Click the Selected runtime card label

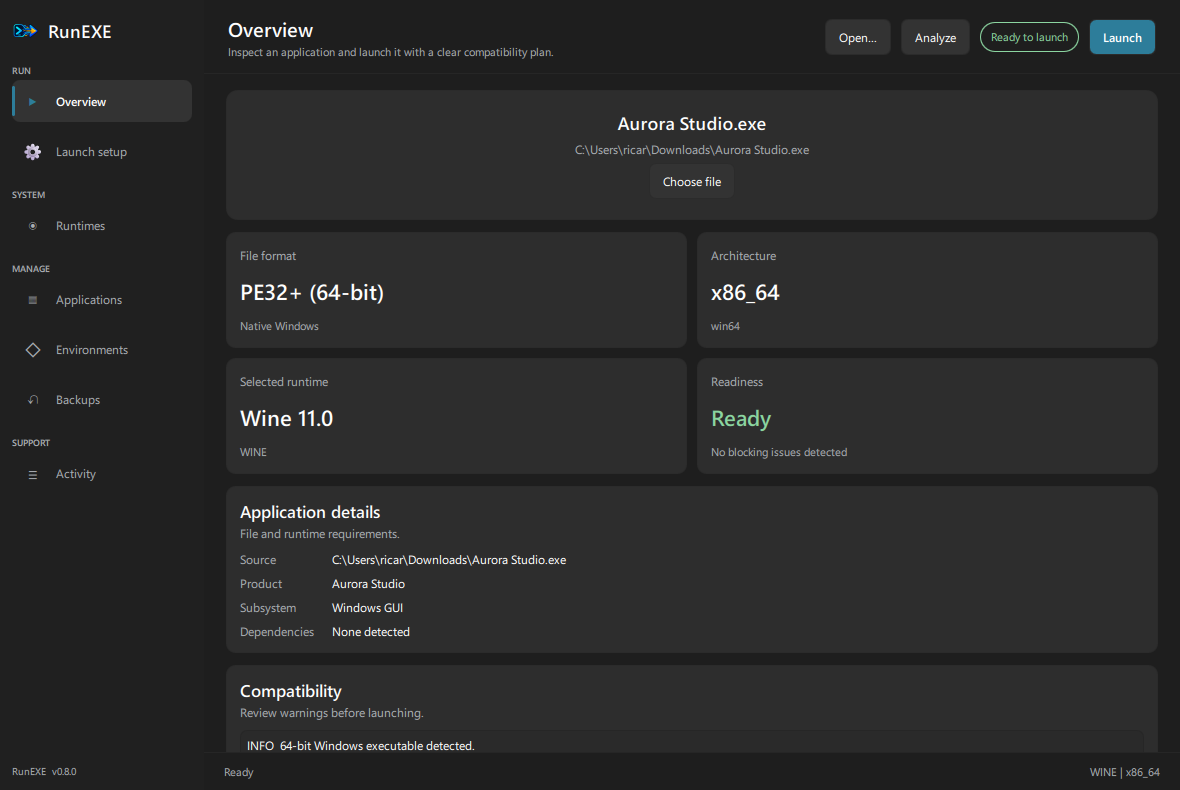click(284, 382)
